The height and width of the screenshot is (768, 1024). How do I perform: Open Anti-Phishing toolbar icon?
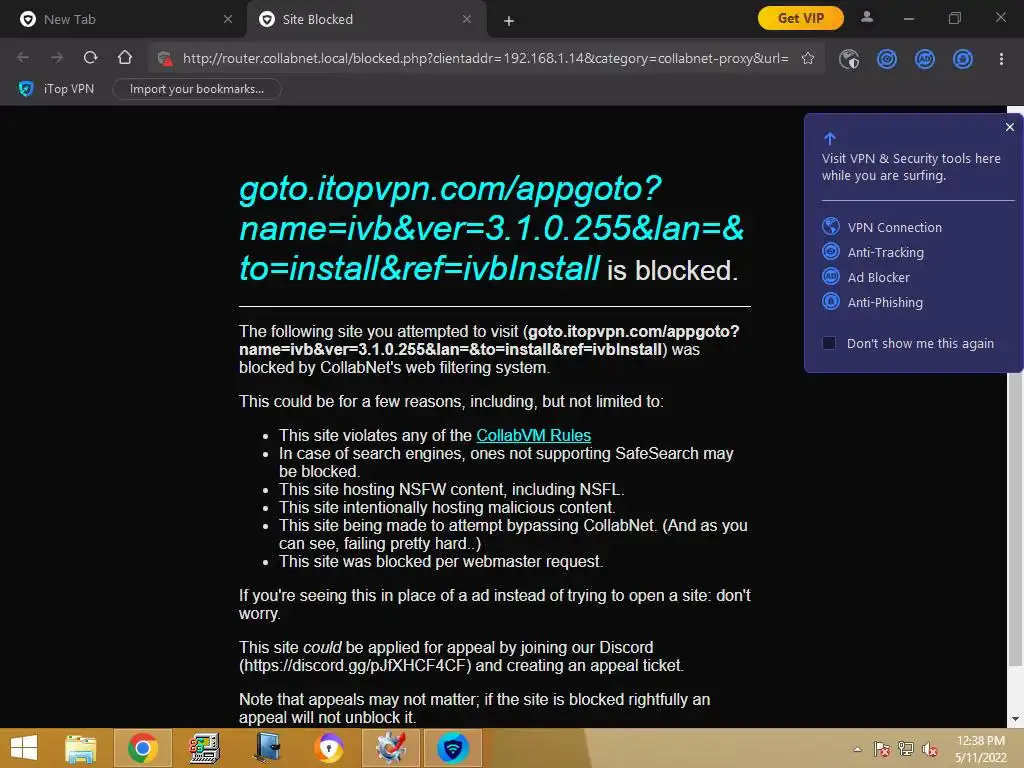click(x=963, y=59)
